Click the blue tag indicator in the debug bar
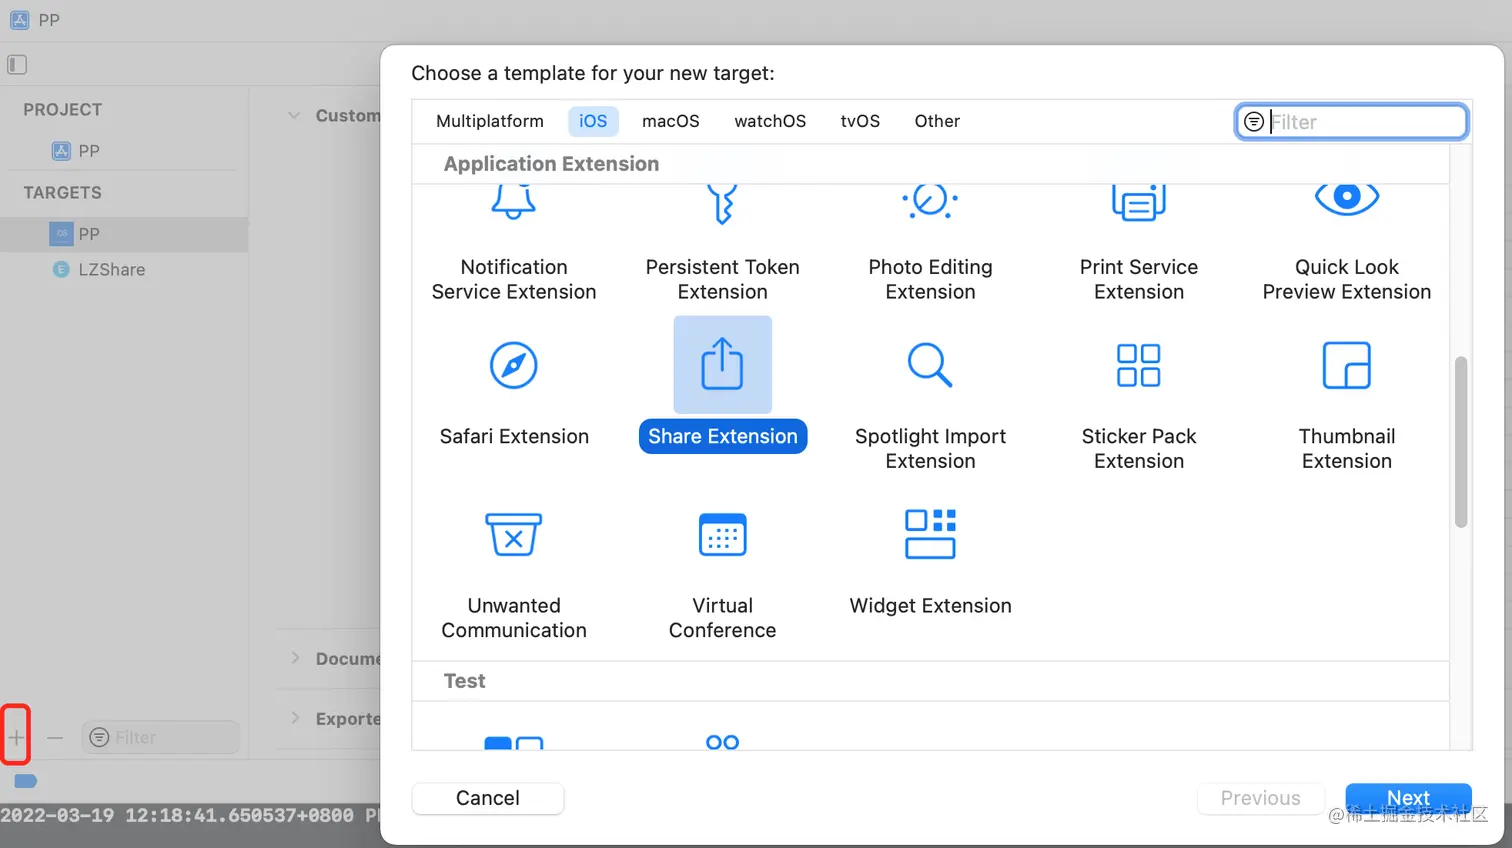This screenshot has width=1512, height=848. (26, 781)
